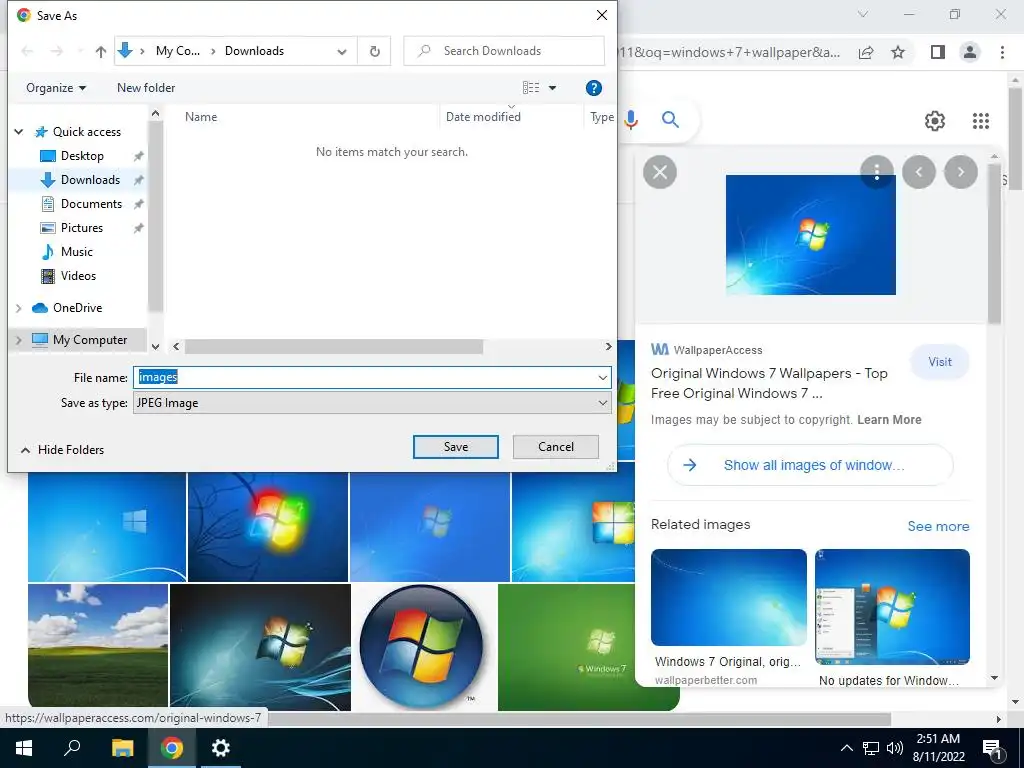Screen dimensions: 1024x768
Task: Start Google voice search microphone
Action: tap(631, 120)
